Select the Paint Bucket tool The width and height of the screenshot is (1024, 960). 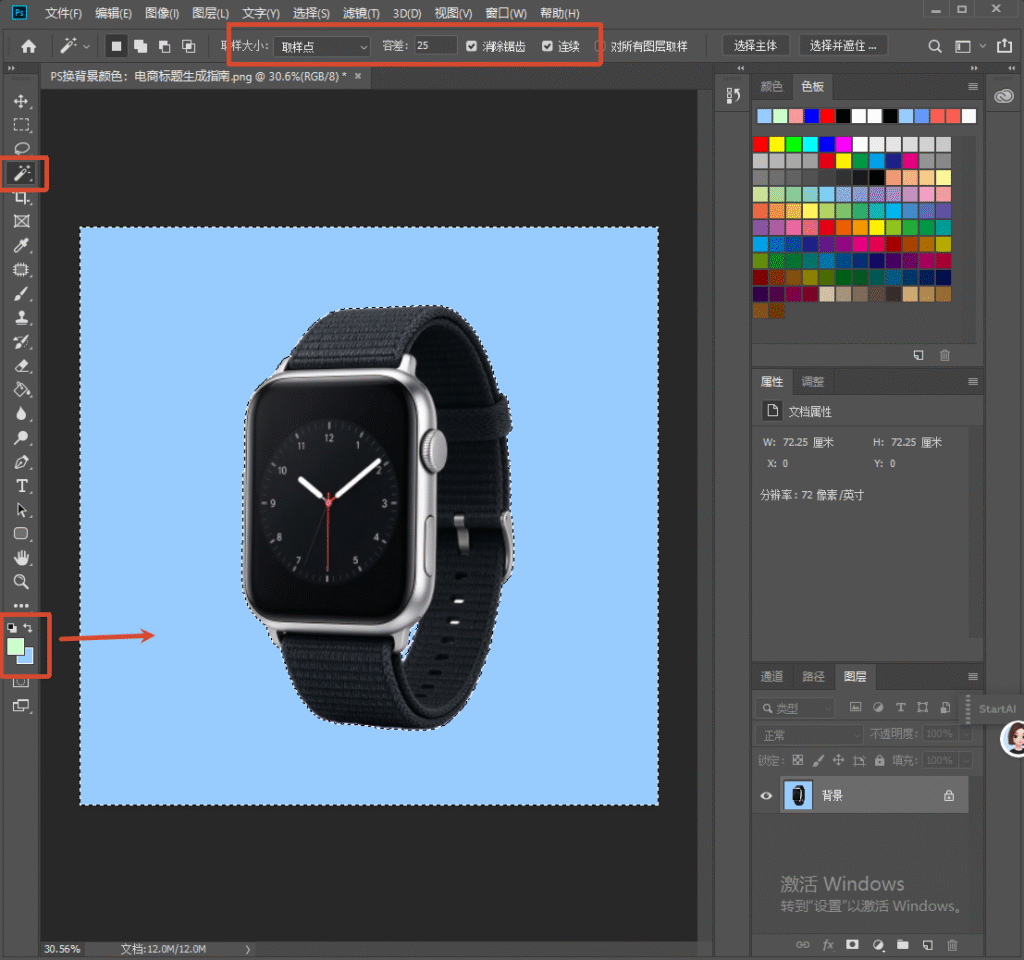click(x=22, y=390)
